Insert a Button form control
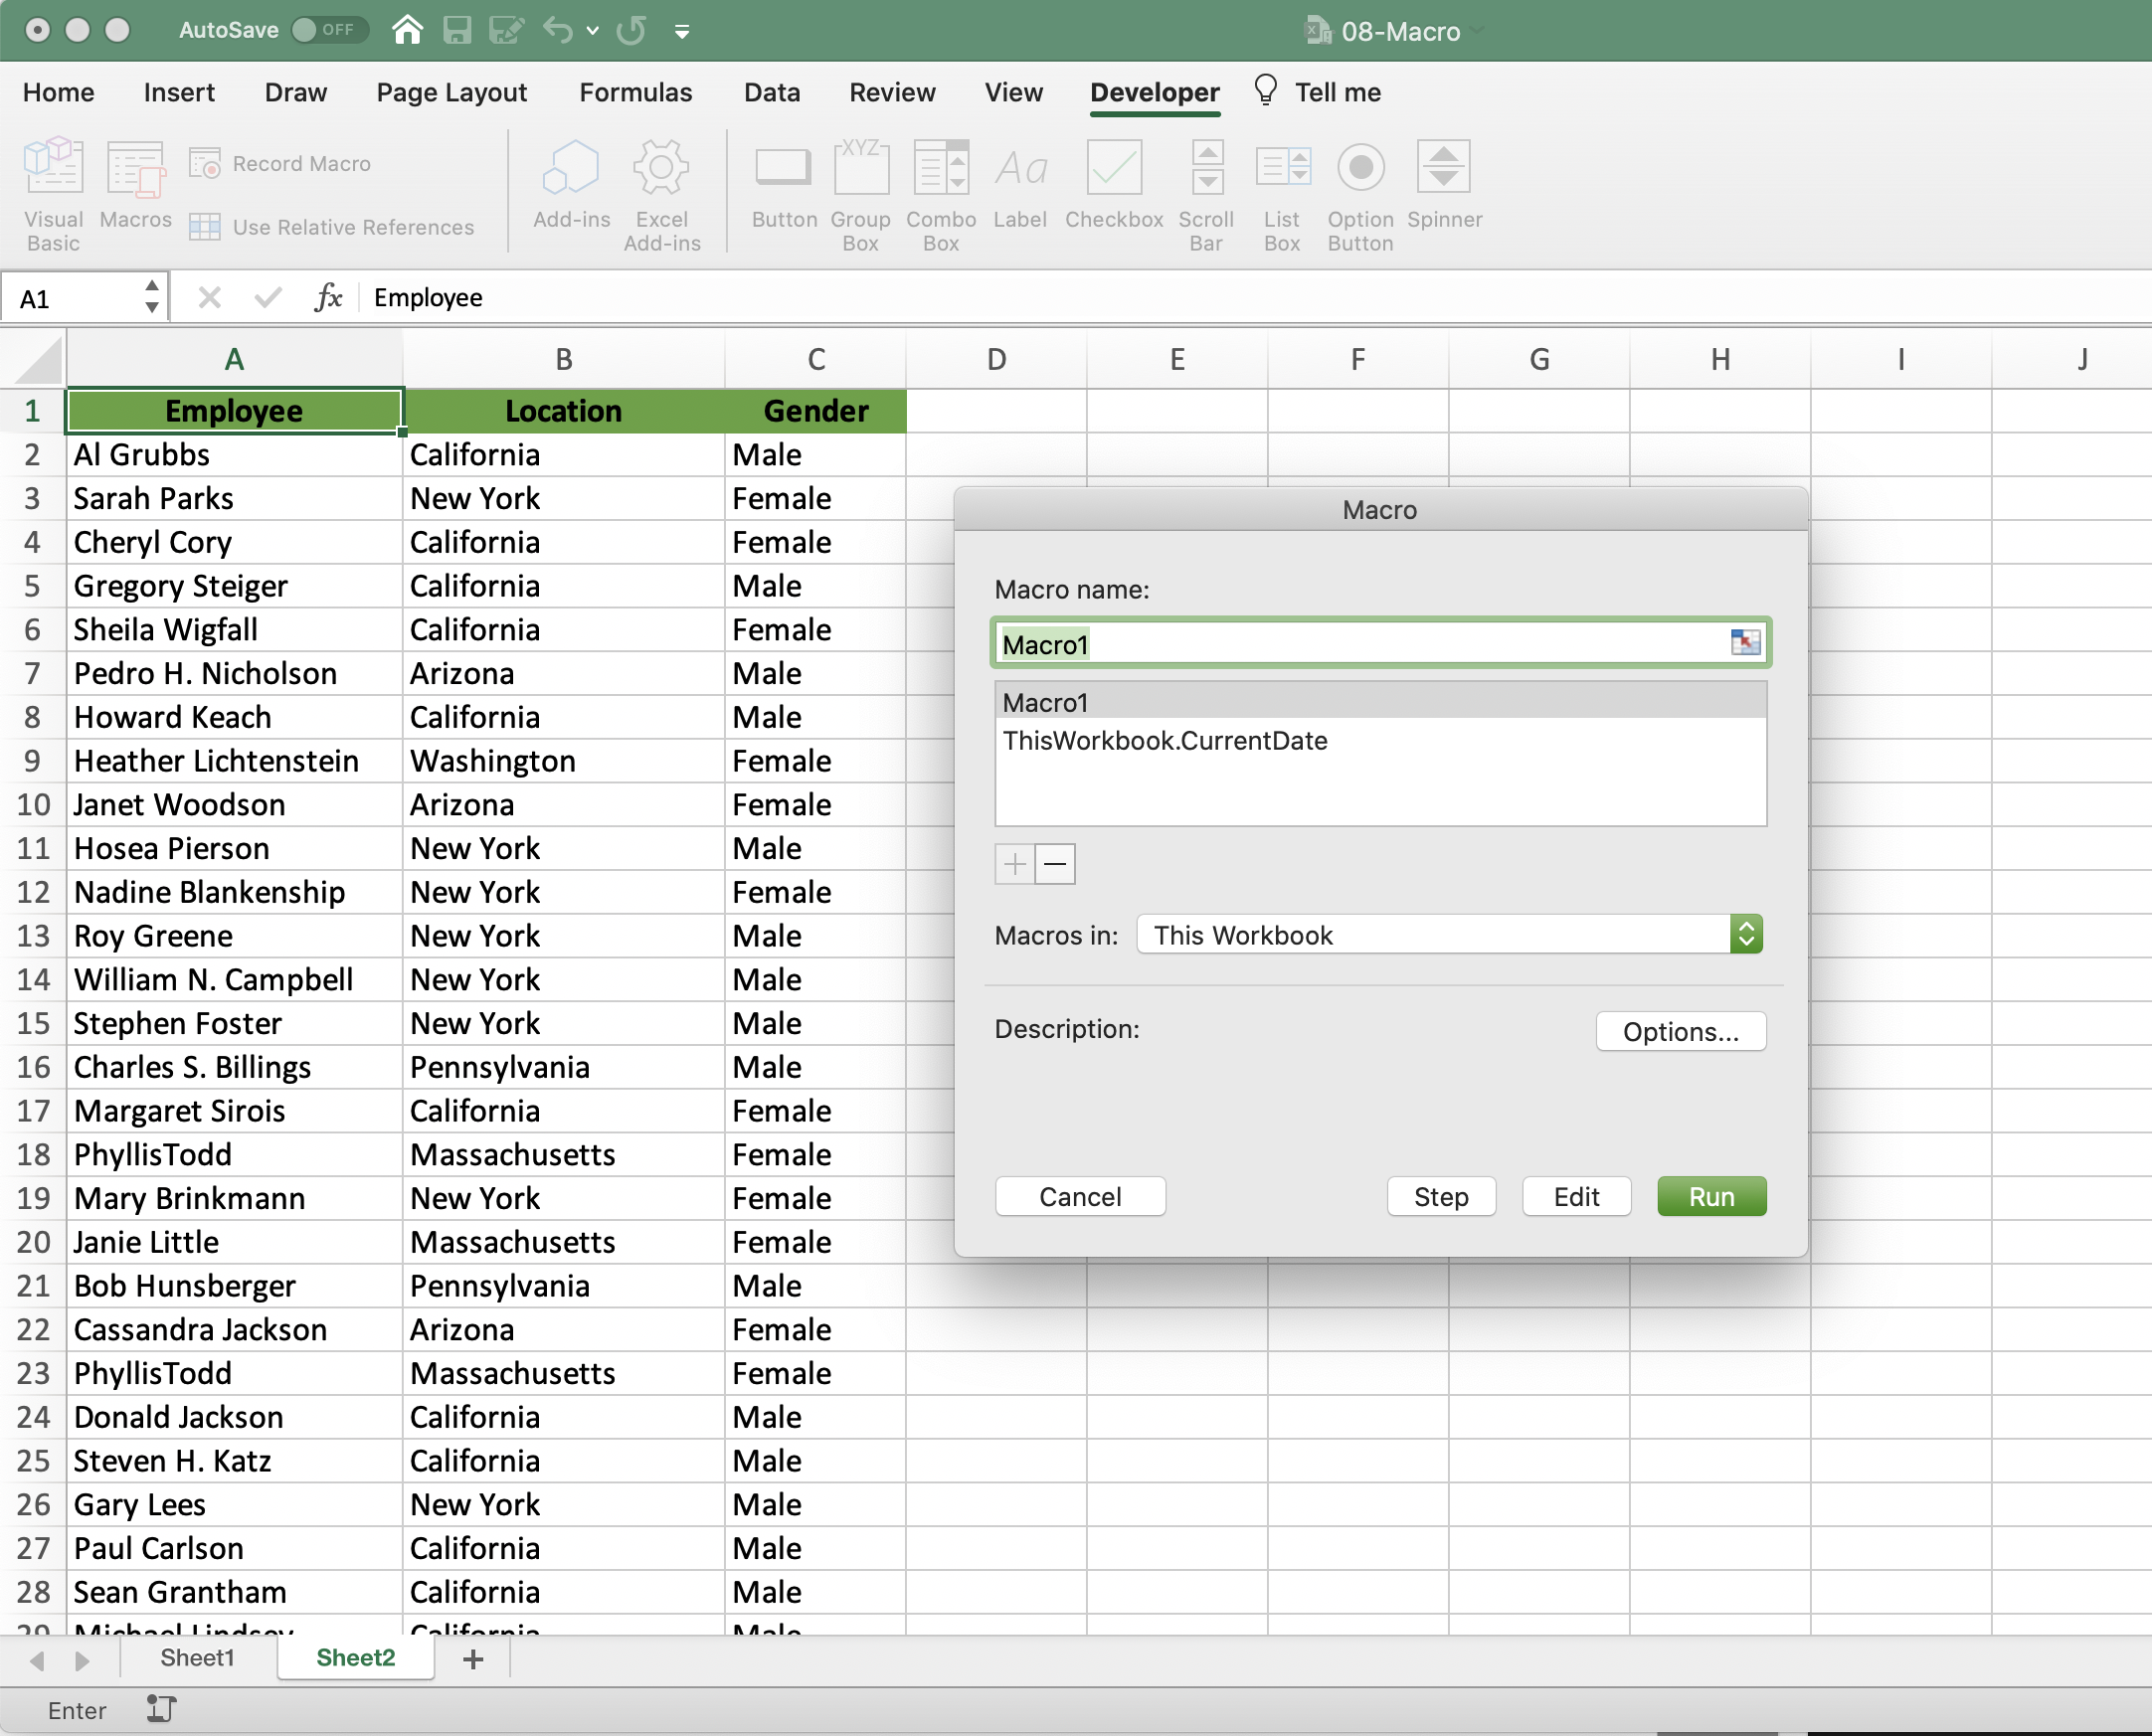 point(784,183)
